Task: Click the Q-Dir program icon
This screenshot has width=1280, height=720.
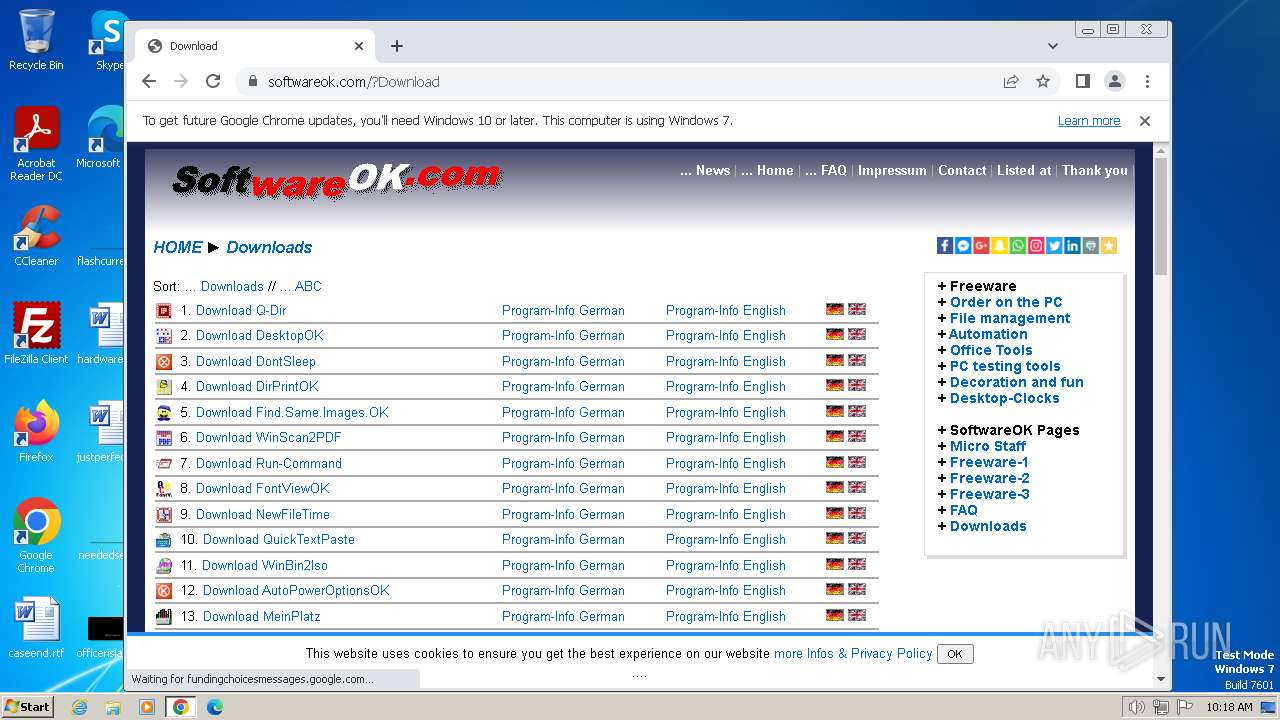Action: (x=164, y=311)
